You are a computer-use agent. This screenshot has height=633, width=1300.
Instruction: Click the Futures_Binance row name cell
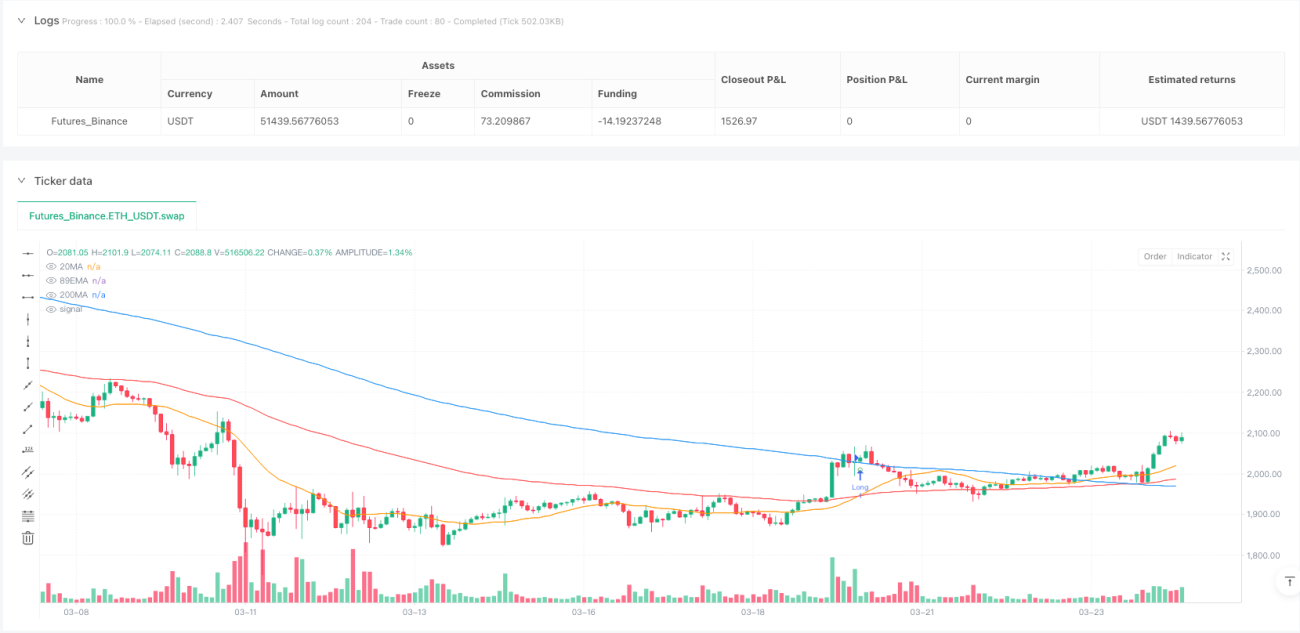click(x=89, y=121)
